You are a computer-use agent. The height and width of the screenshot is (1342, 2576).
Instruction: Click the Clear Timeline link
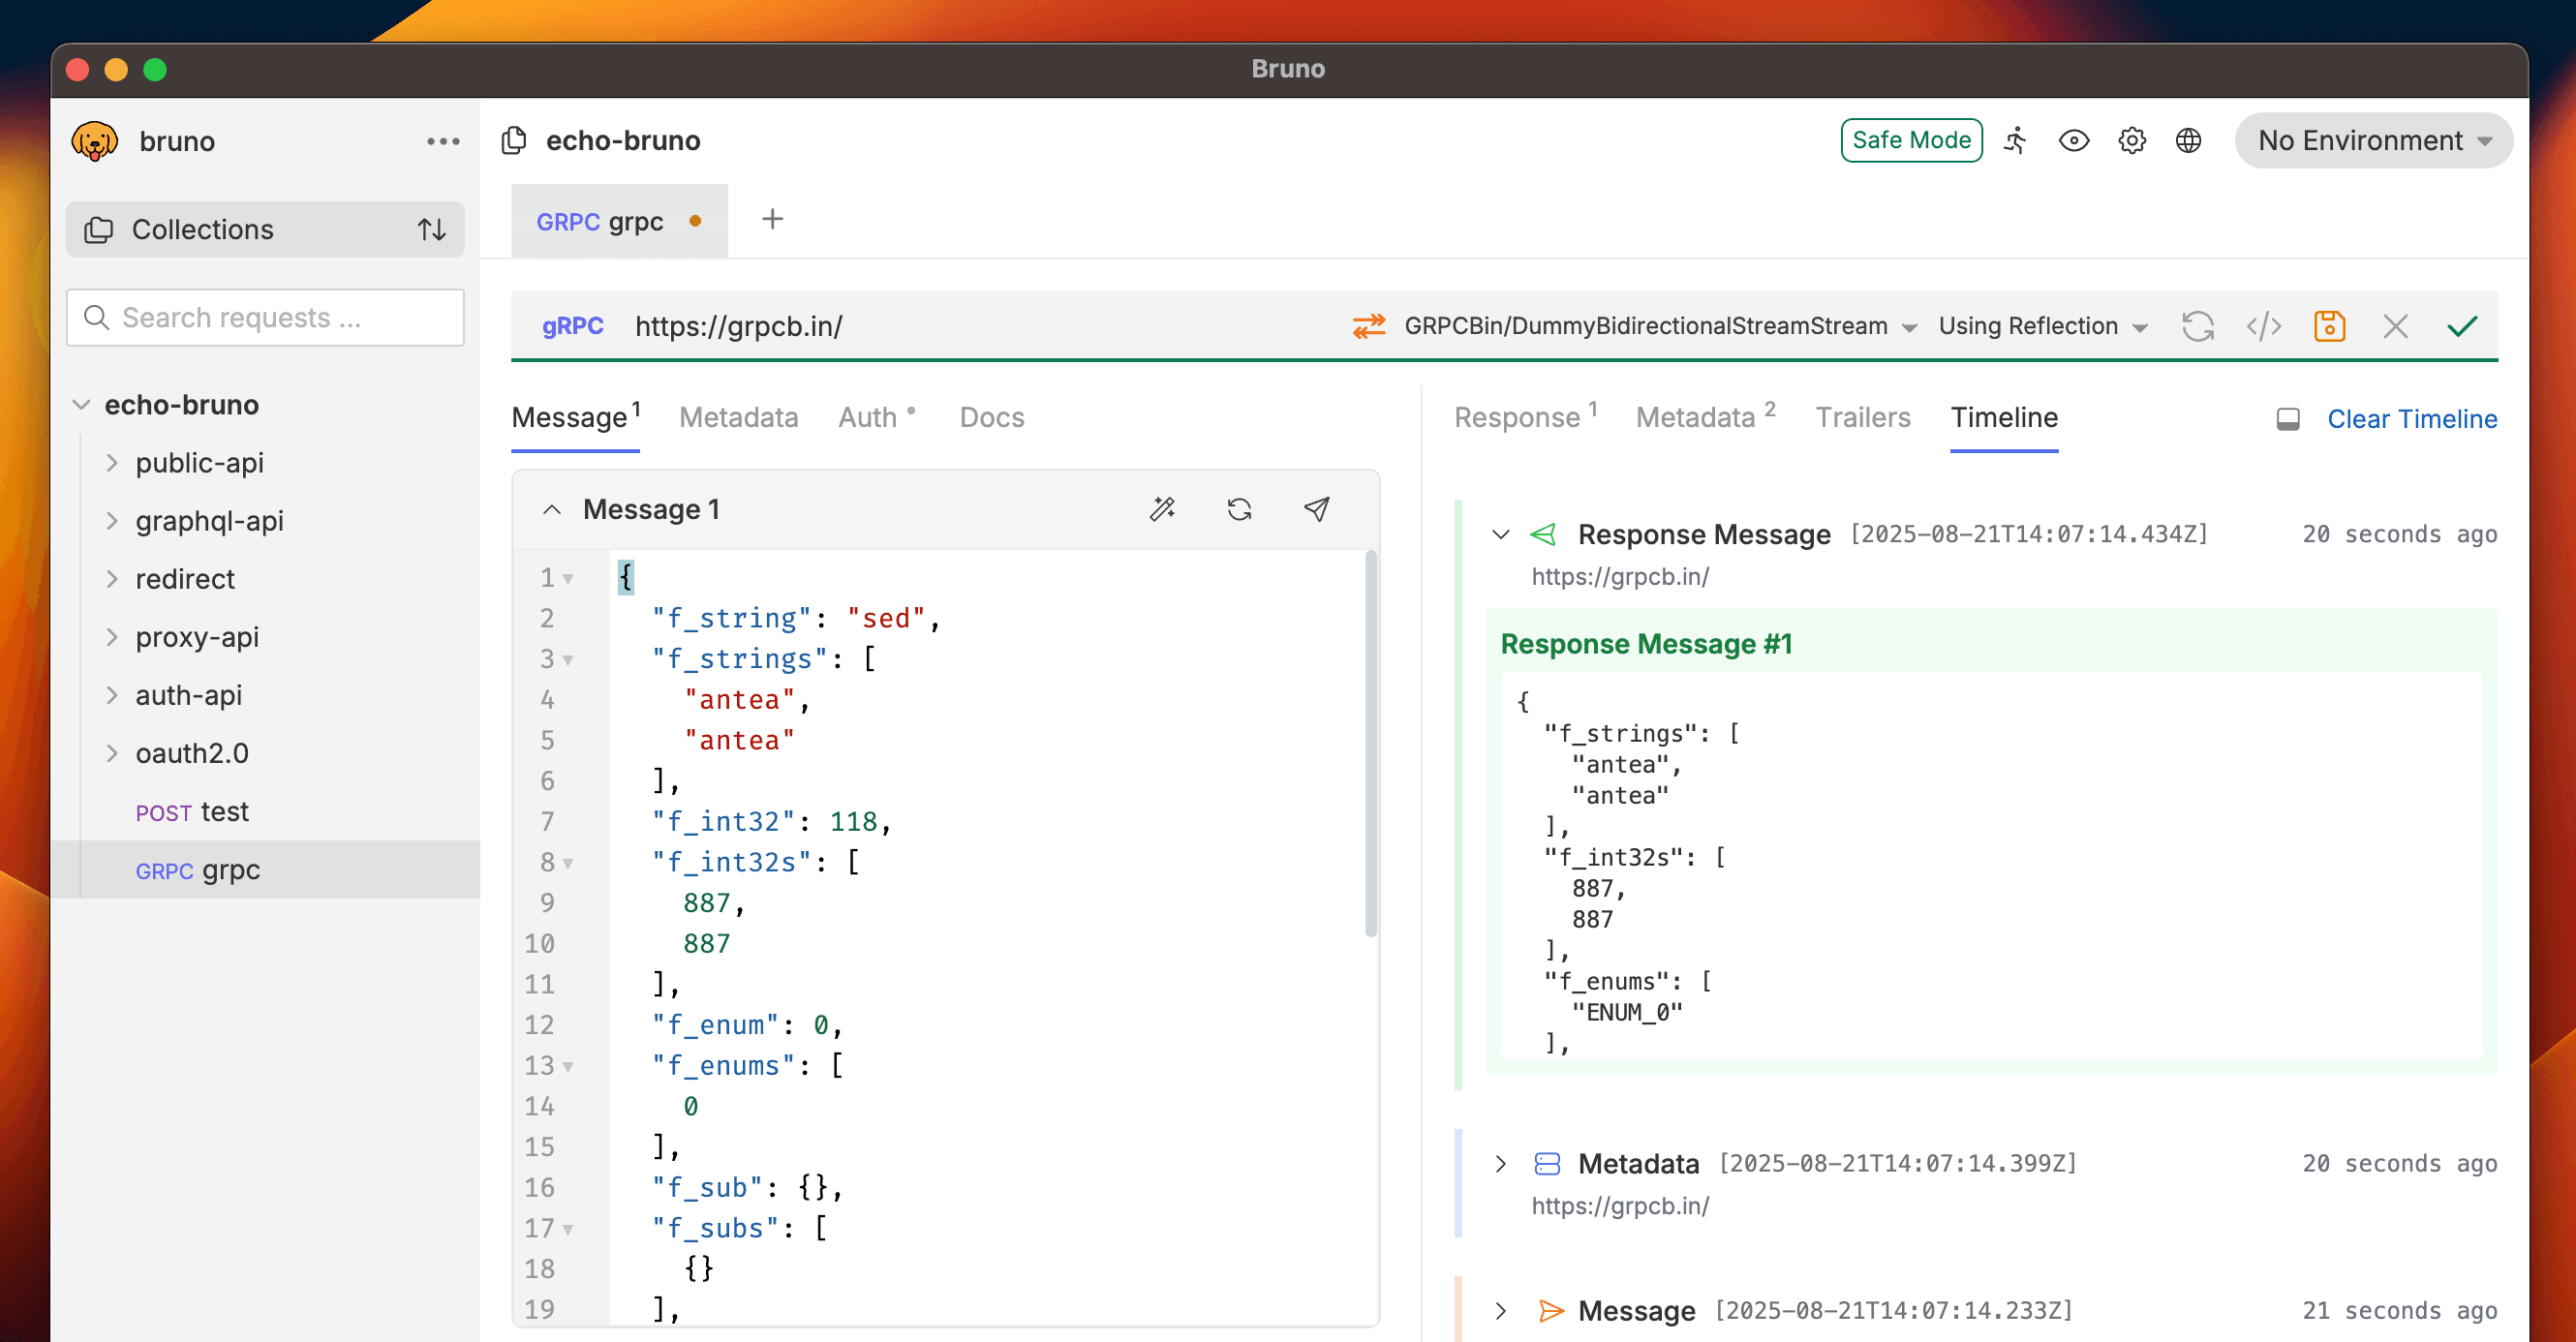pos(2411,419)
